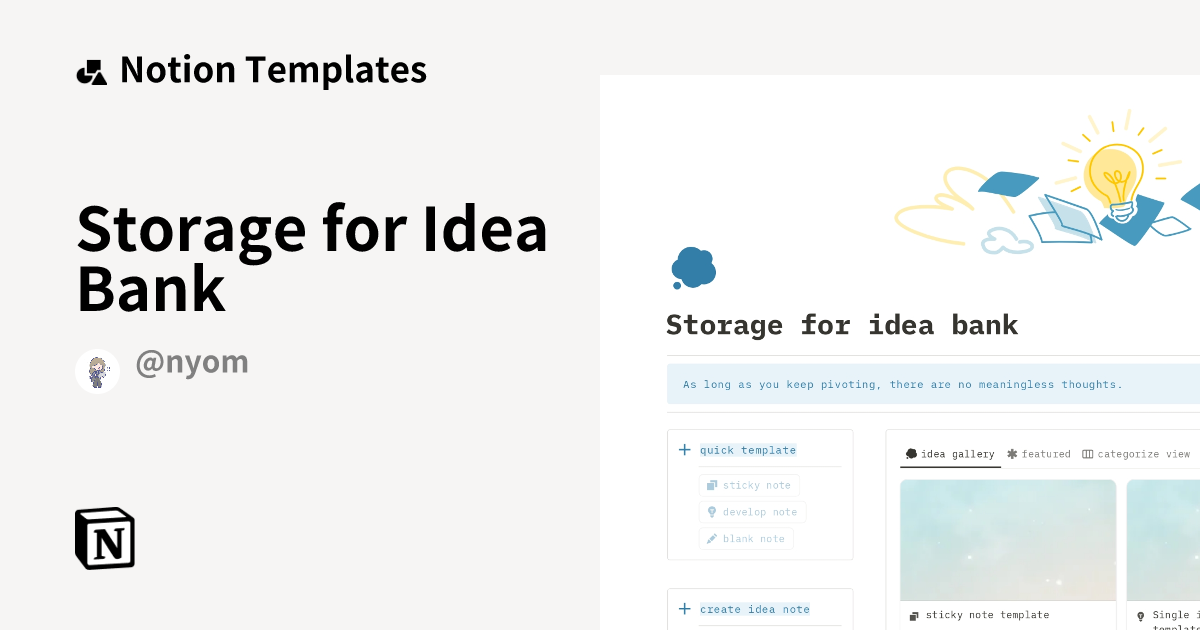
Task: Click the plus icon beside create idea note
Action: (x=684, y=609)
